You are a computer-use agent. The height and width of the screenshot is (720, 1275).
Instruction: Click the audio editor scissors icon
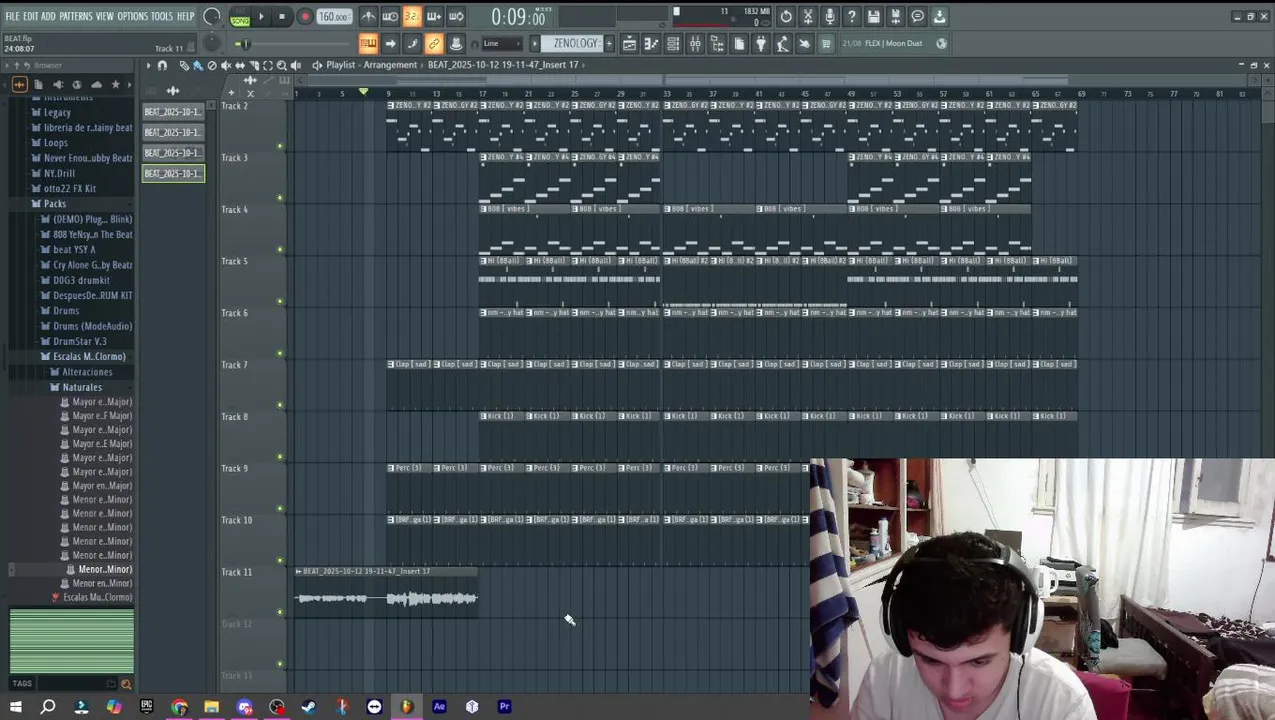tap(808, 17)
